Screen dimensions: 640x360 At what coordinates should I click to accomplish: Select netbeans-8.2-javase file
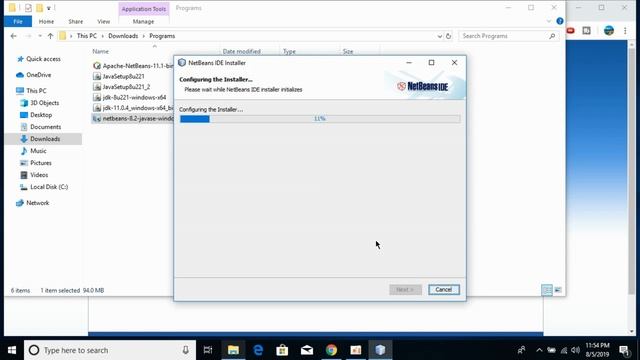coord(133,119)
